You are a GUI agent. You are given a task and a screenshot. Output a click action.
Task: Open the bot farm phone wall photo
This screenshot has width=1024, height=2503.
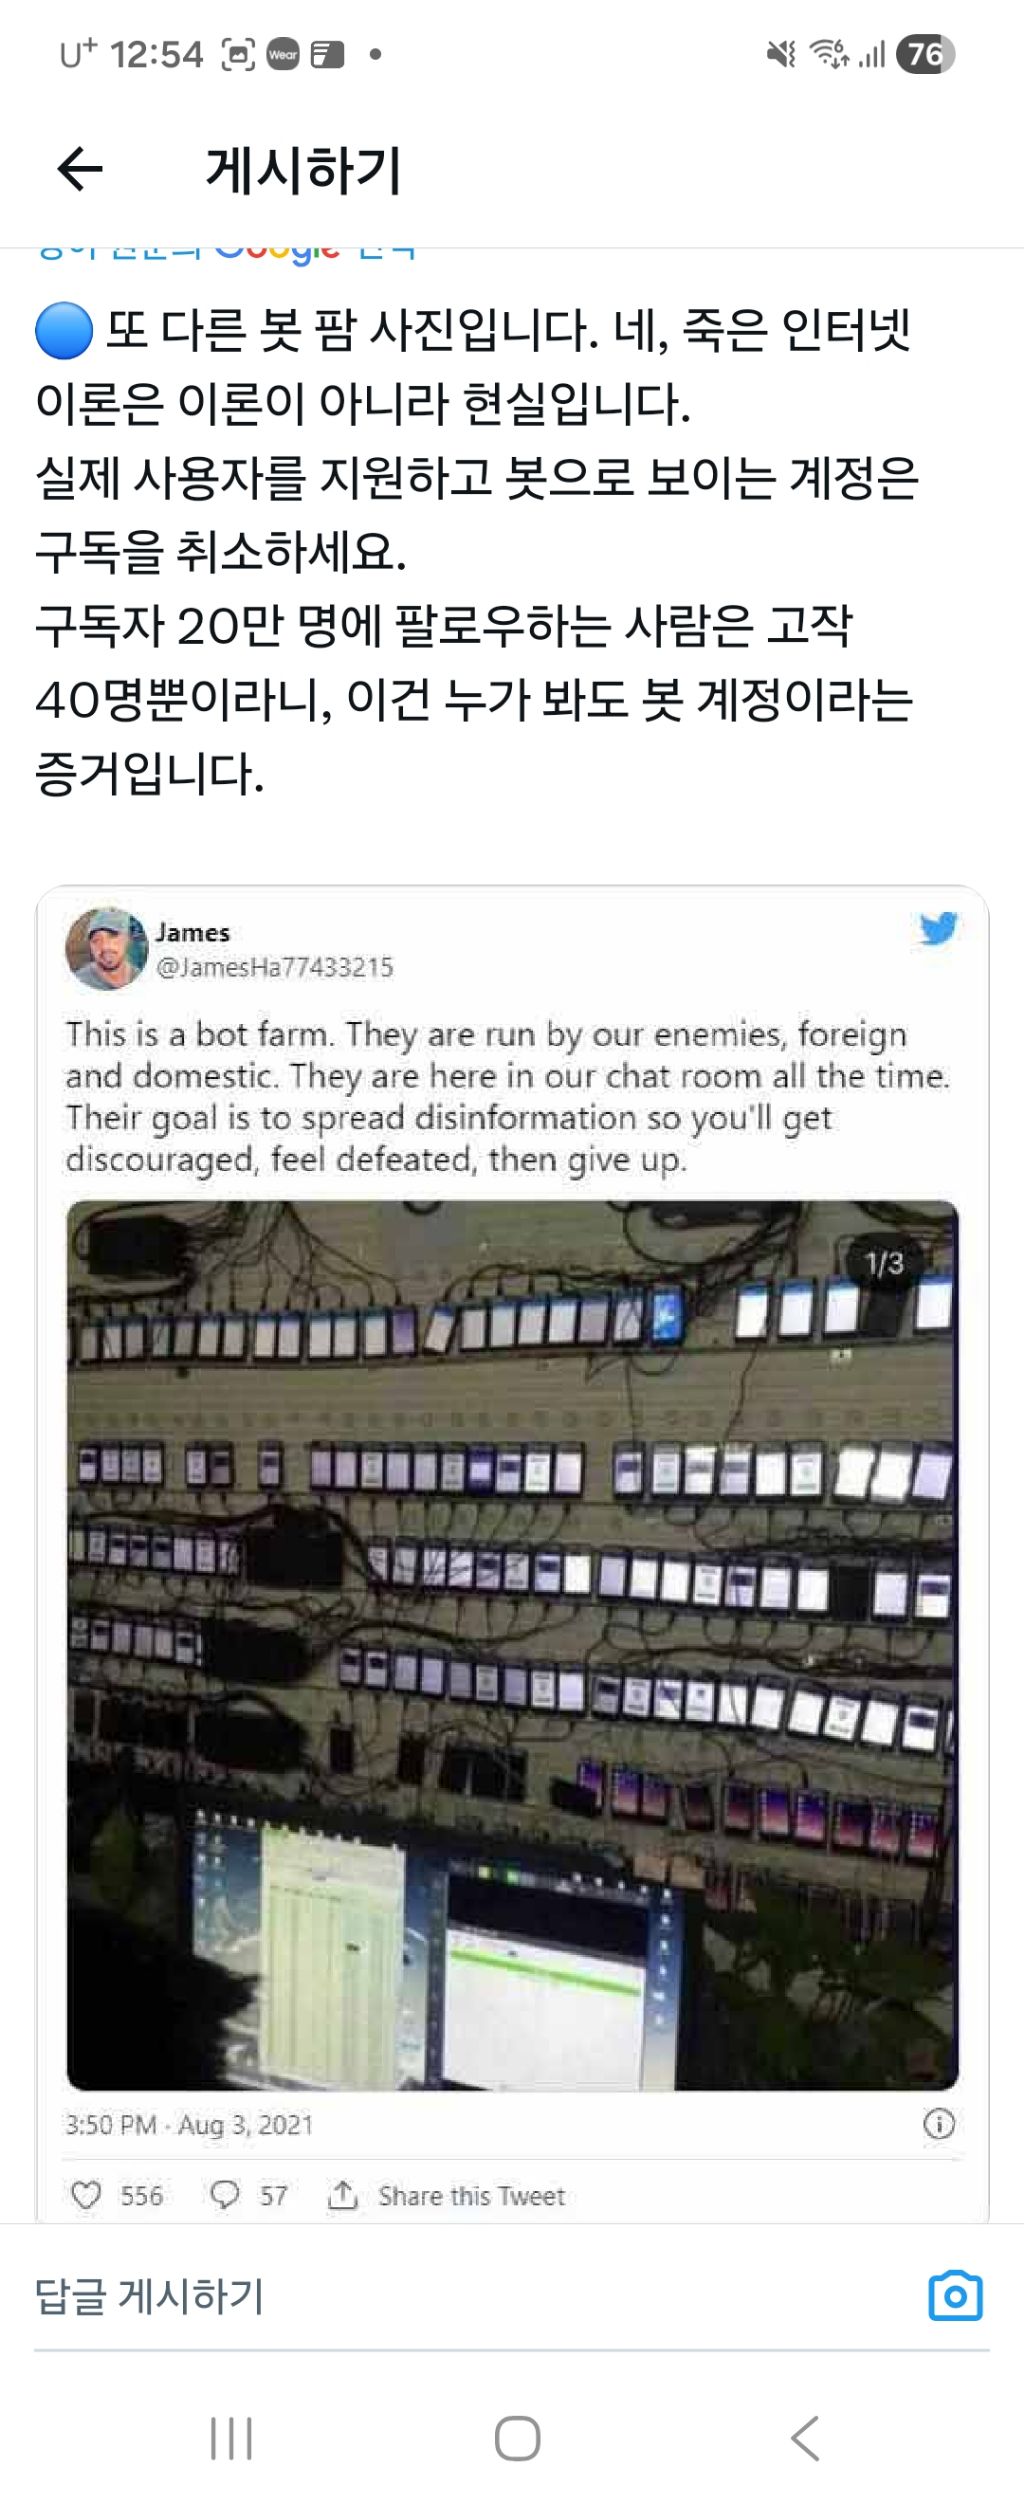click(x=512, y=1645)
